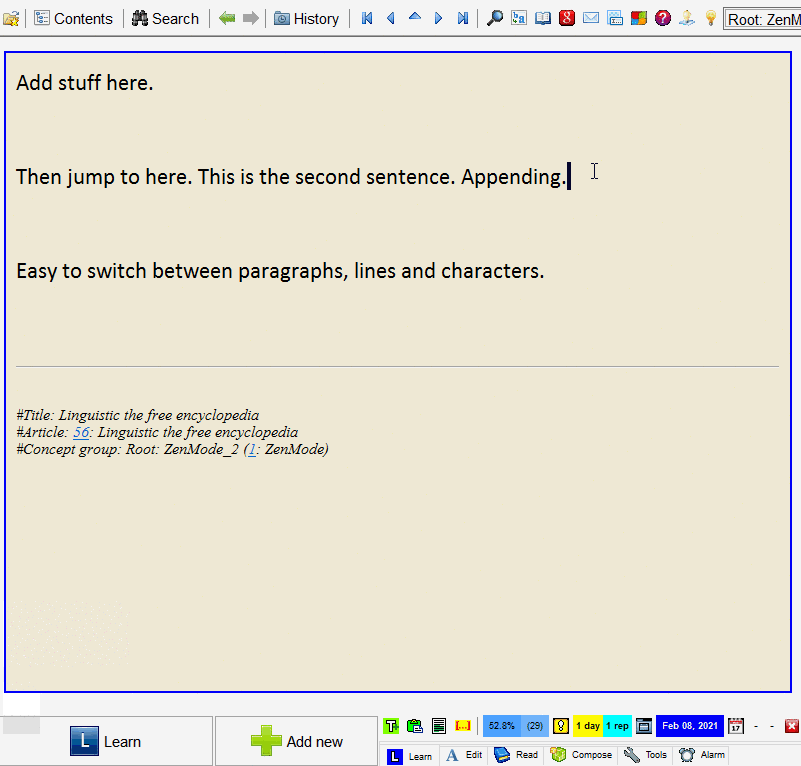Switch to the Compose tab
This screenshot has width=801, height=766.
click(581, 755)
